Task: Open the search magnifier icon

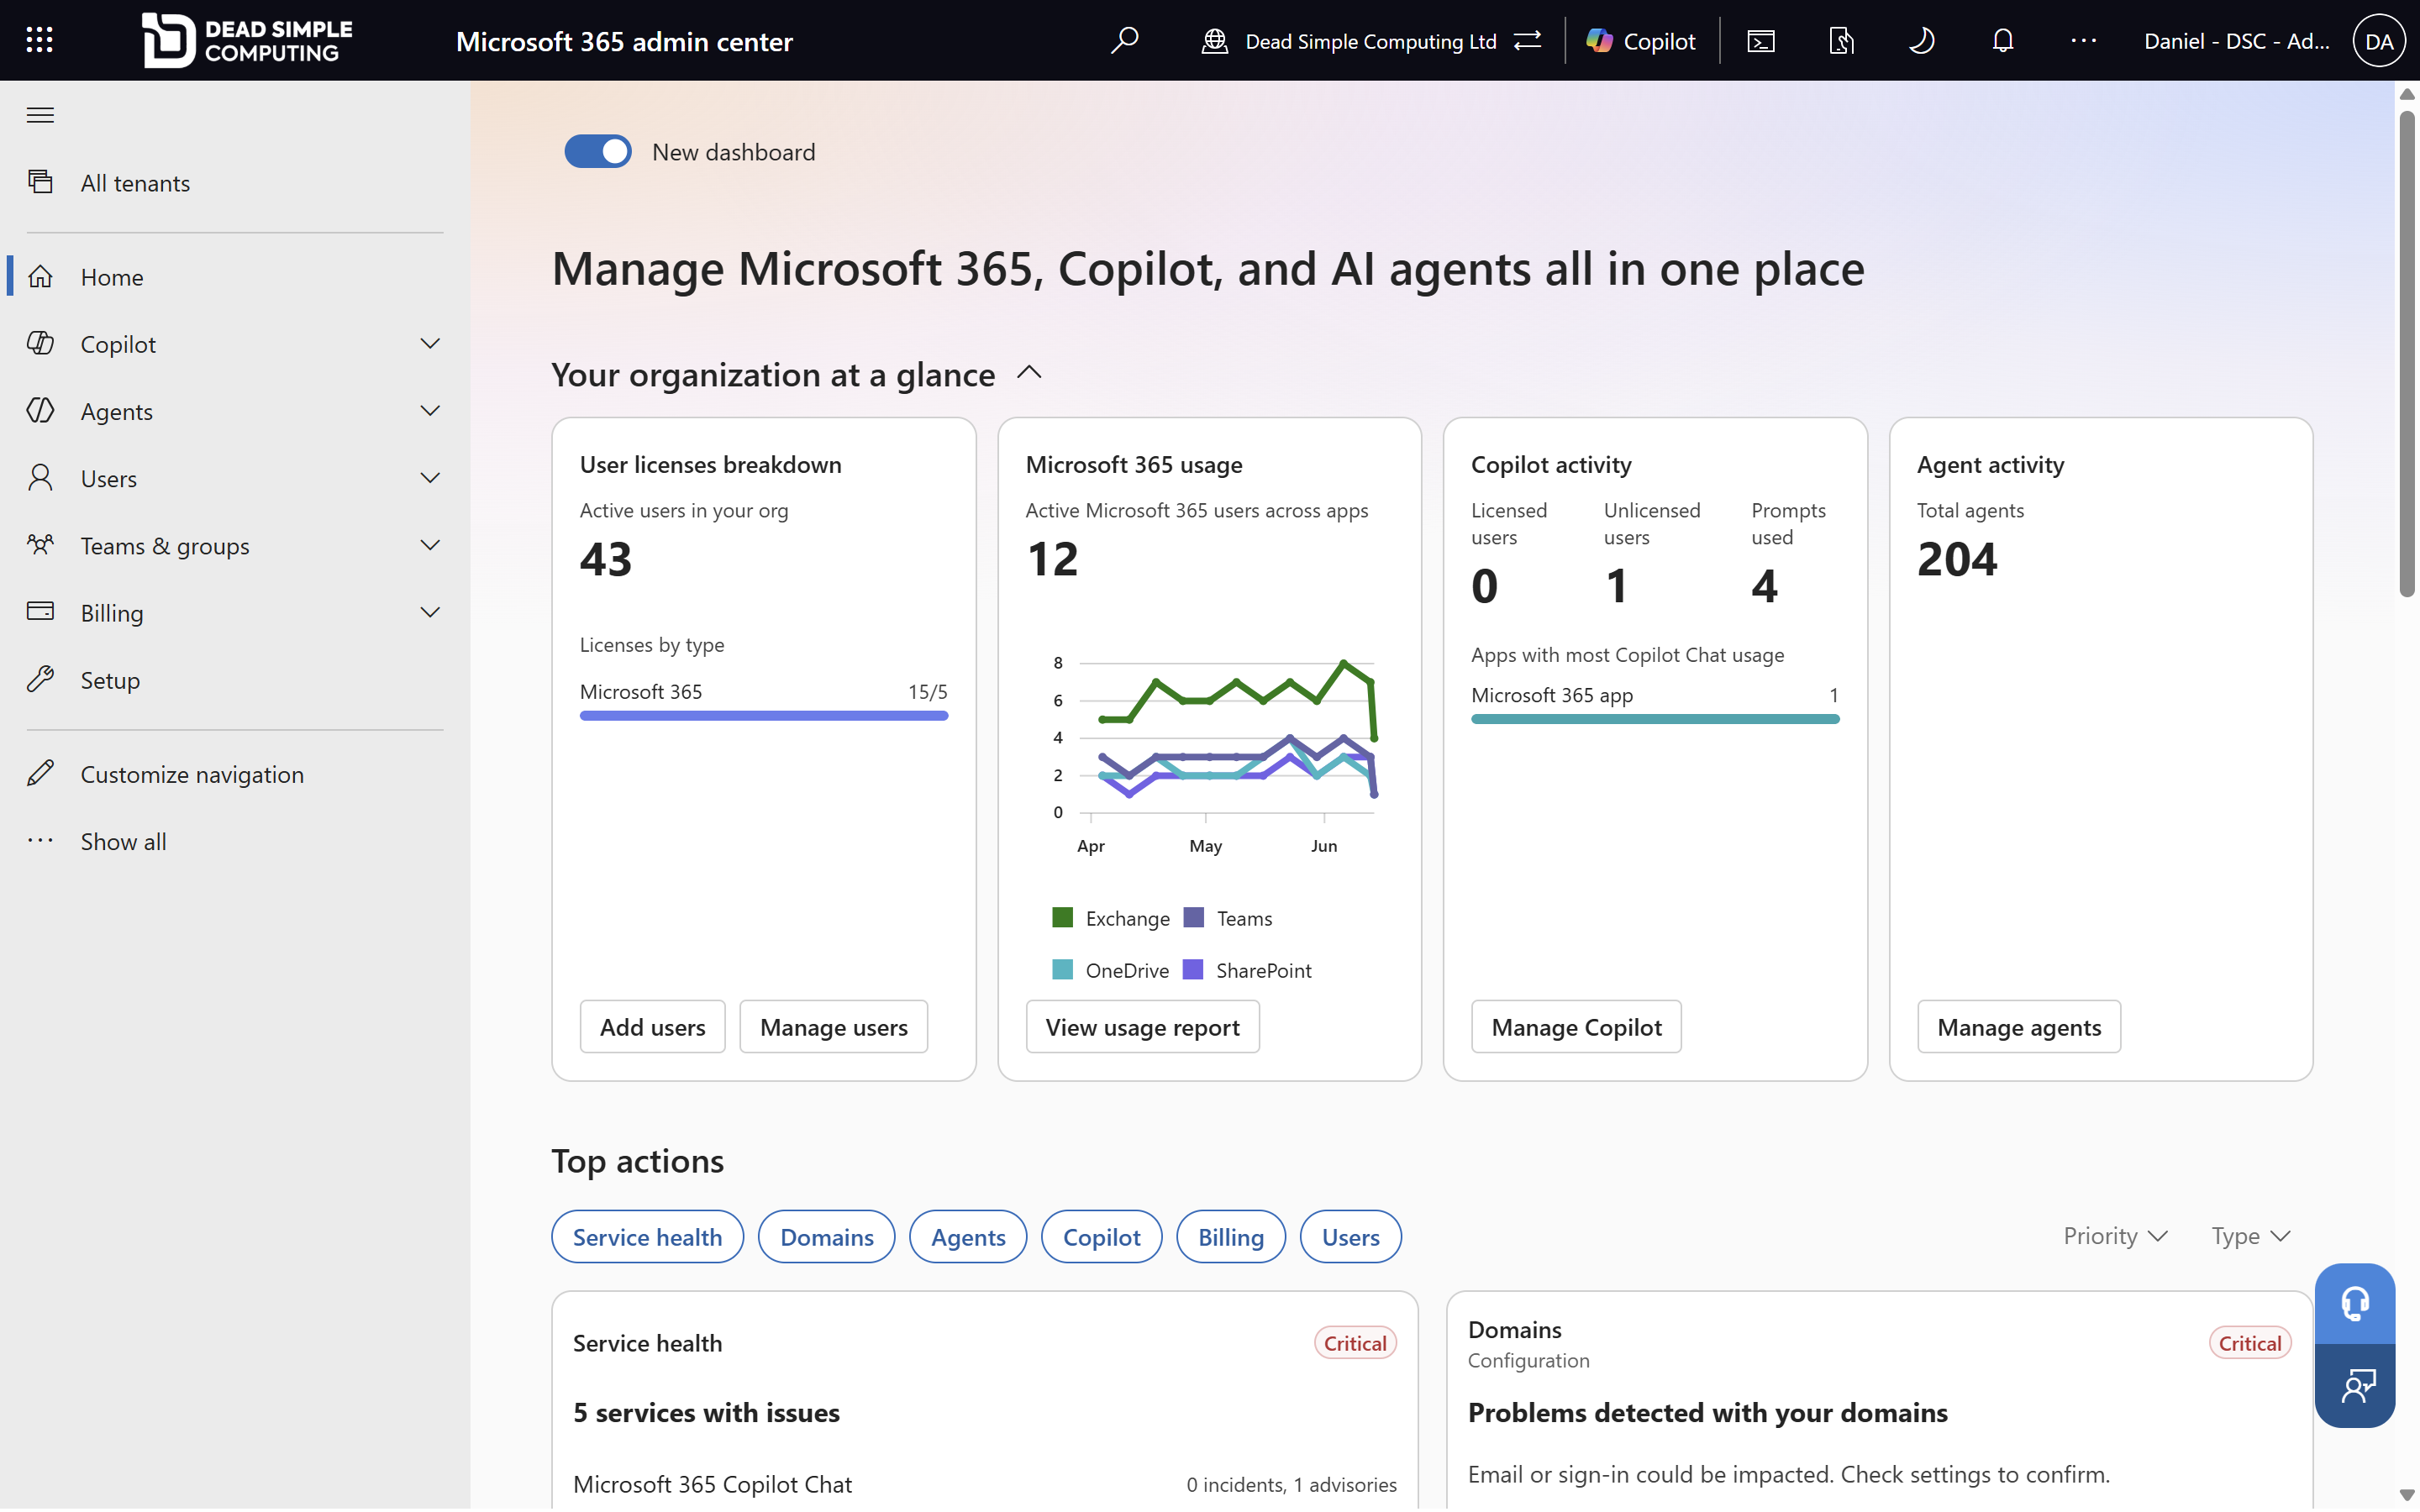Action: coord(1124,40)
